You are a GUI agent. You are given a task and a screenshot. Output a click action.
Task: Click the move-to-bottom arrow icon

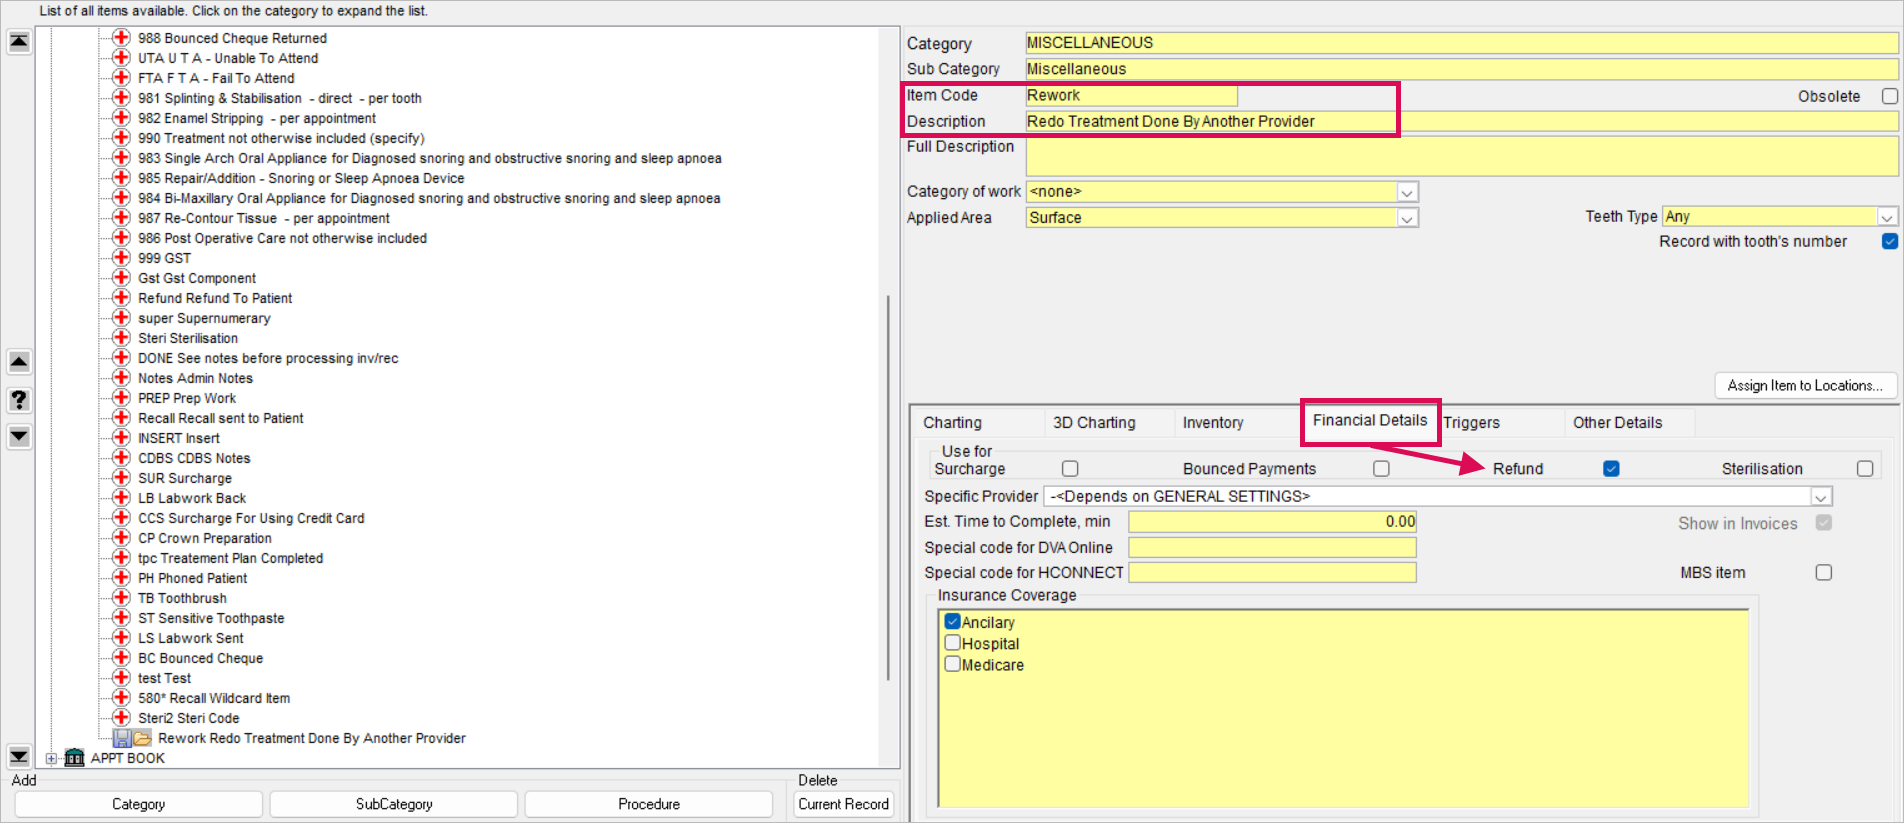pos(19,756)
